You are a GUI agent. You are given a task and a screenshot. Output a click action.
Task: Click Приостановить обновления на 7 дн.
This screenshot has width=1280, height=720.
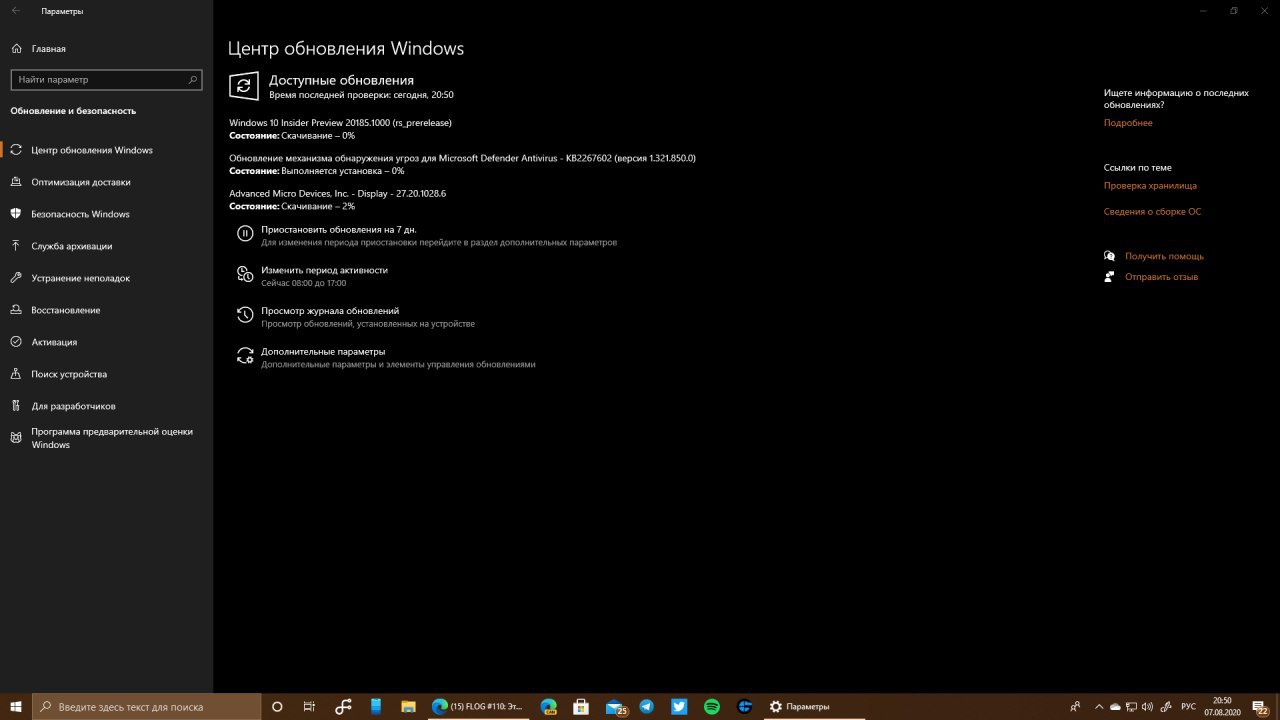point(339,229)
